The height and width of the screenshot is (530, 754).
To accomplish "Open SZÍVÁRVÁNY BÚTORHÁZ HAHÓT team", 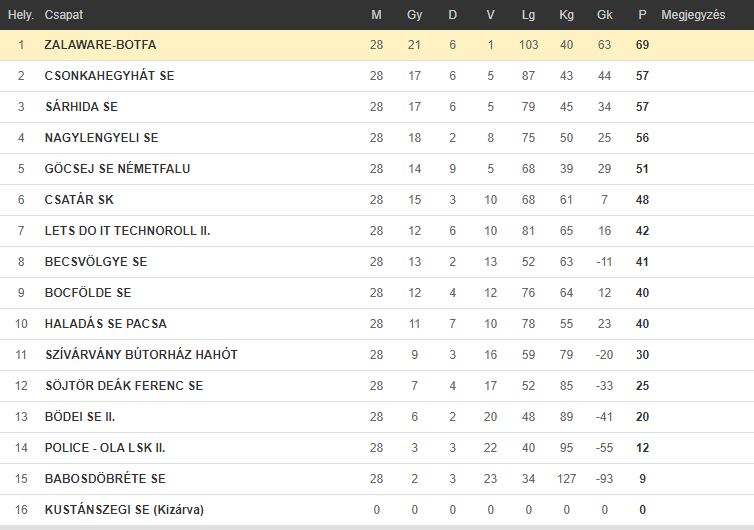I will coord(141,354).
